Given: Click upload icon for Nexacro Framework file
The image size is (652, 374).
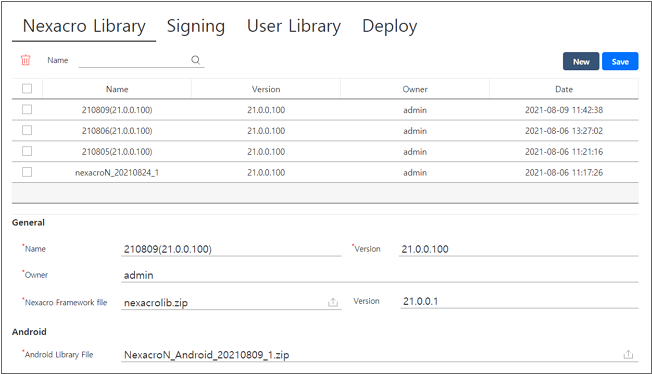Looking at the screenshot, I should tap(333, 302).
